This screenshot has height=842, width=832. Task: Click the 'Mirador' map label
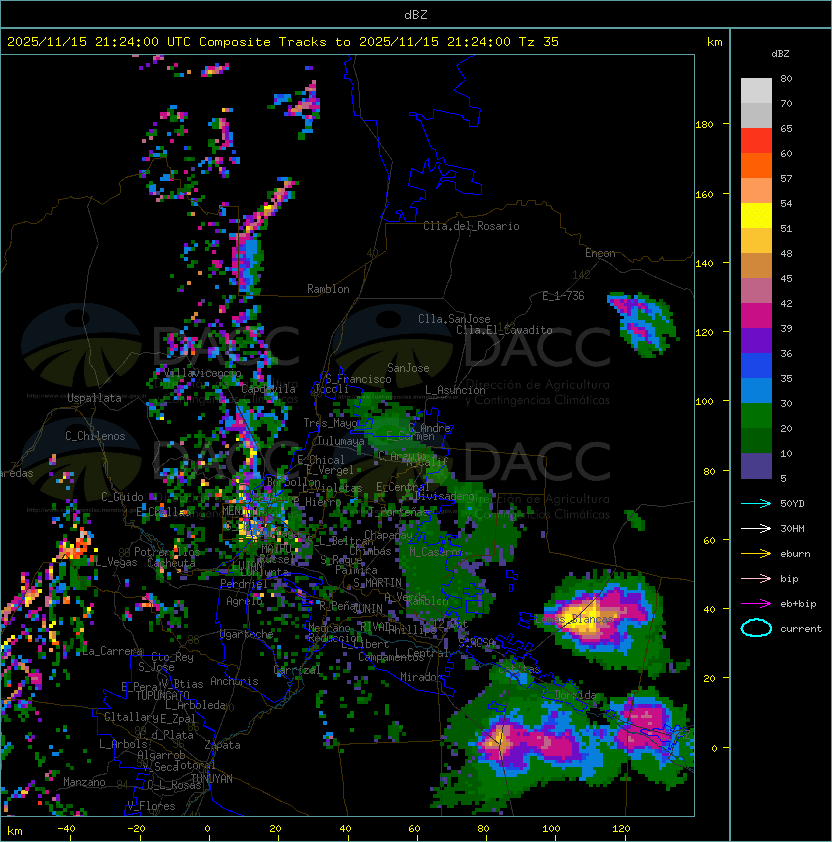click(x=421, y=677)
